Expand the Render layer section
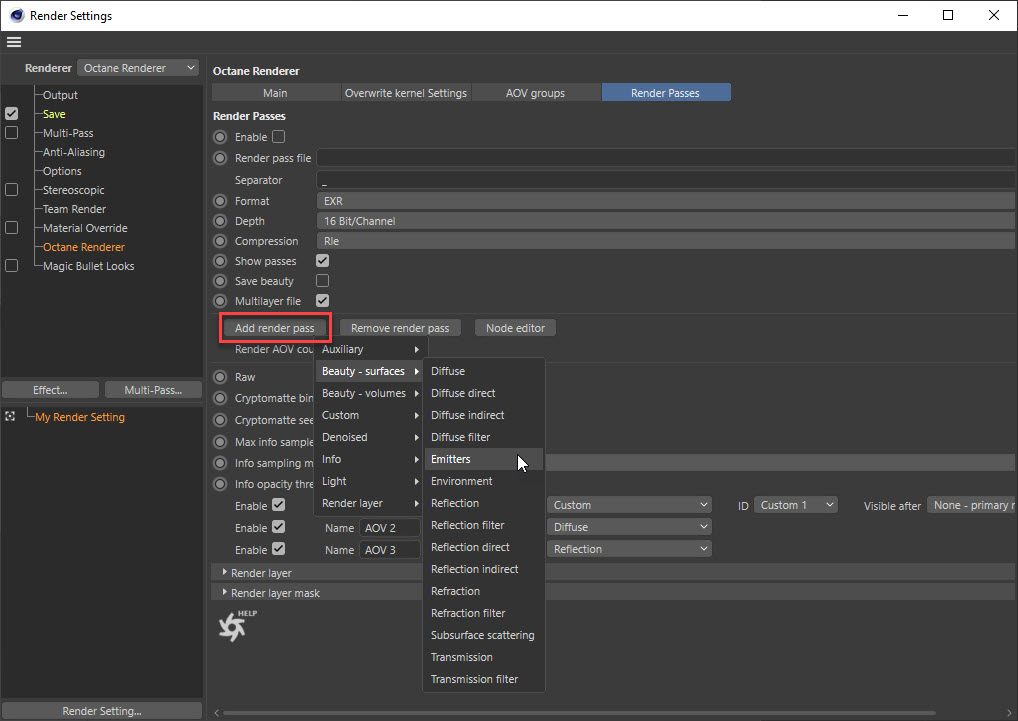Image resolution: width=1018 pixels, height=721 pixels. pyautogui.click(x=225, y=572)
